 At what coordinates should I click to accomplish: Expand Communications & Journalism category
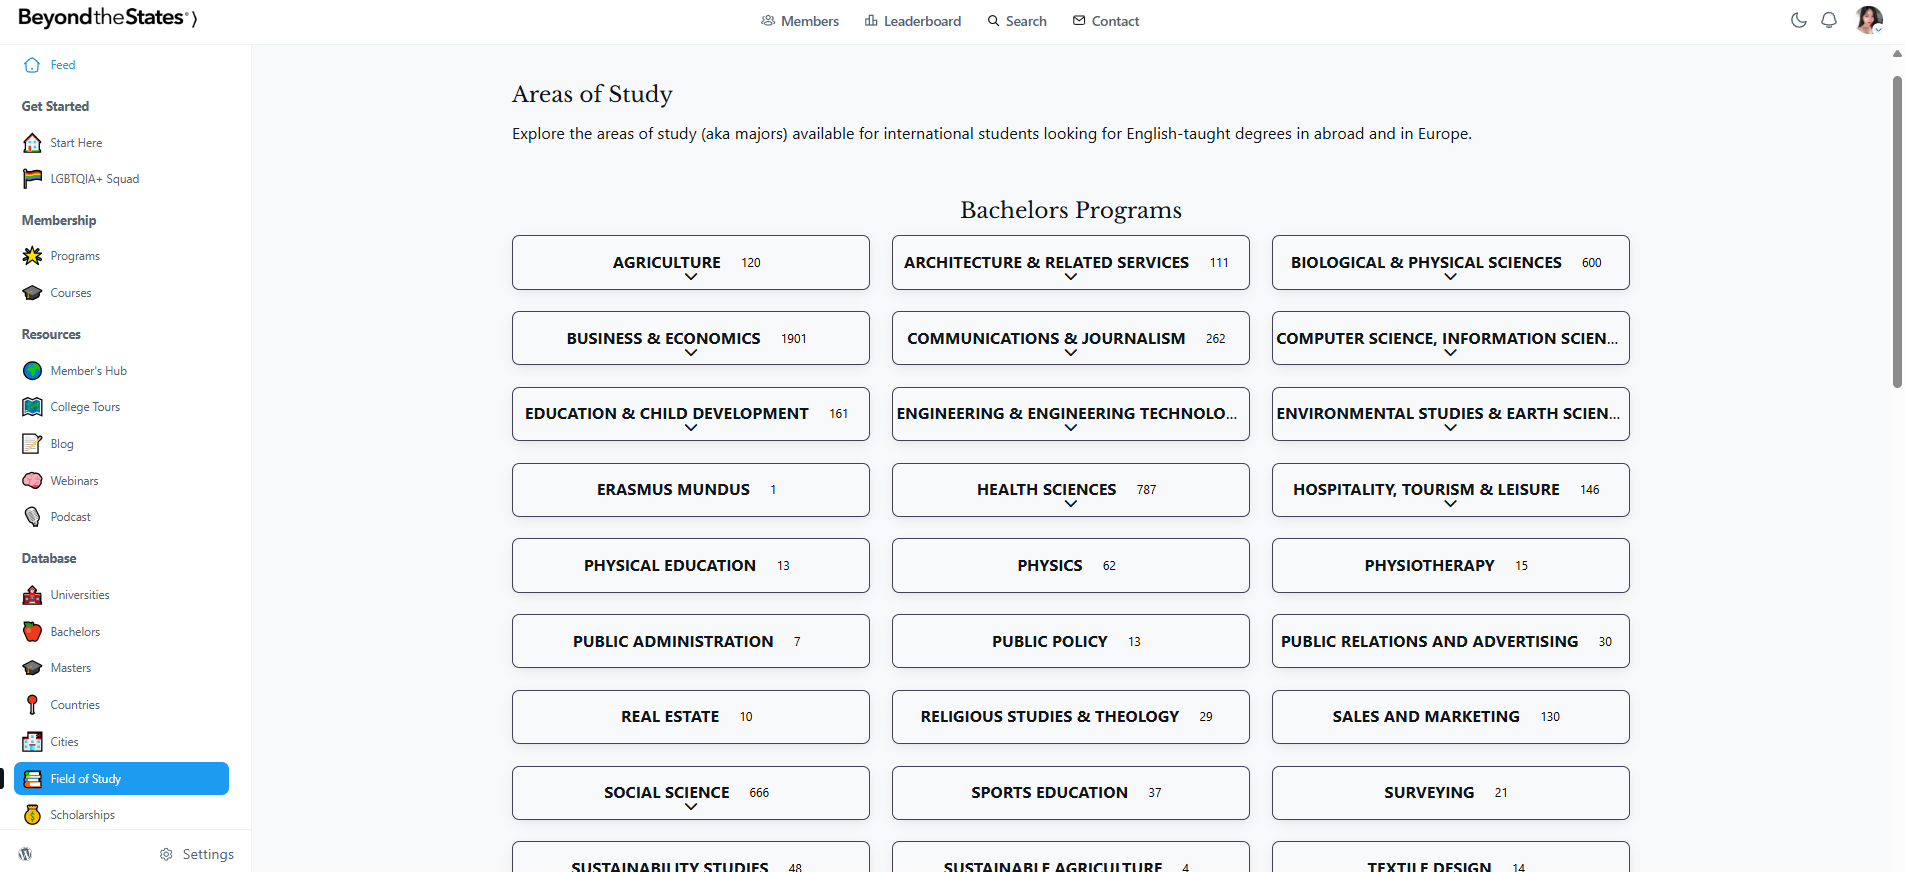[1071, 338]
